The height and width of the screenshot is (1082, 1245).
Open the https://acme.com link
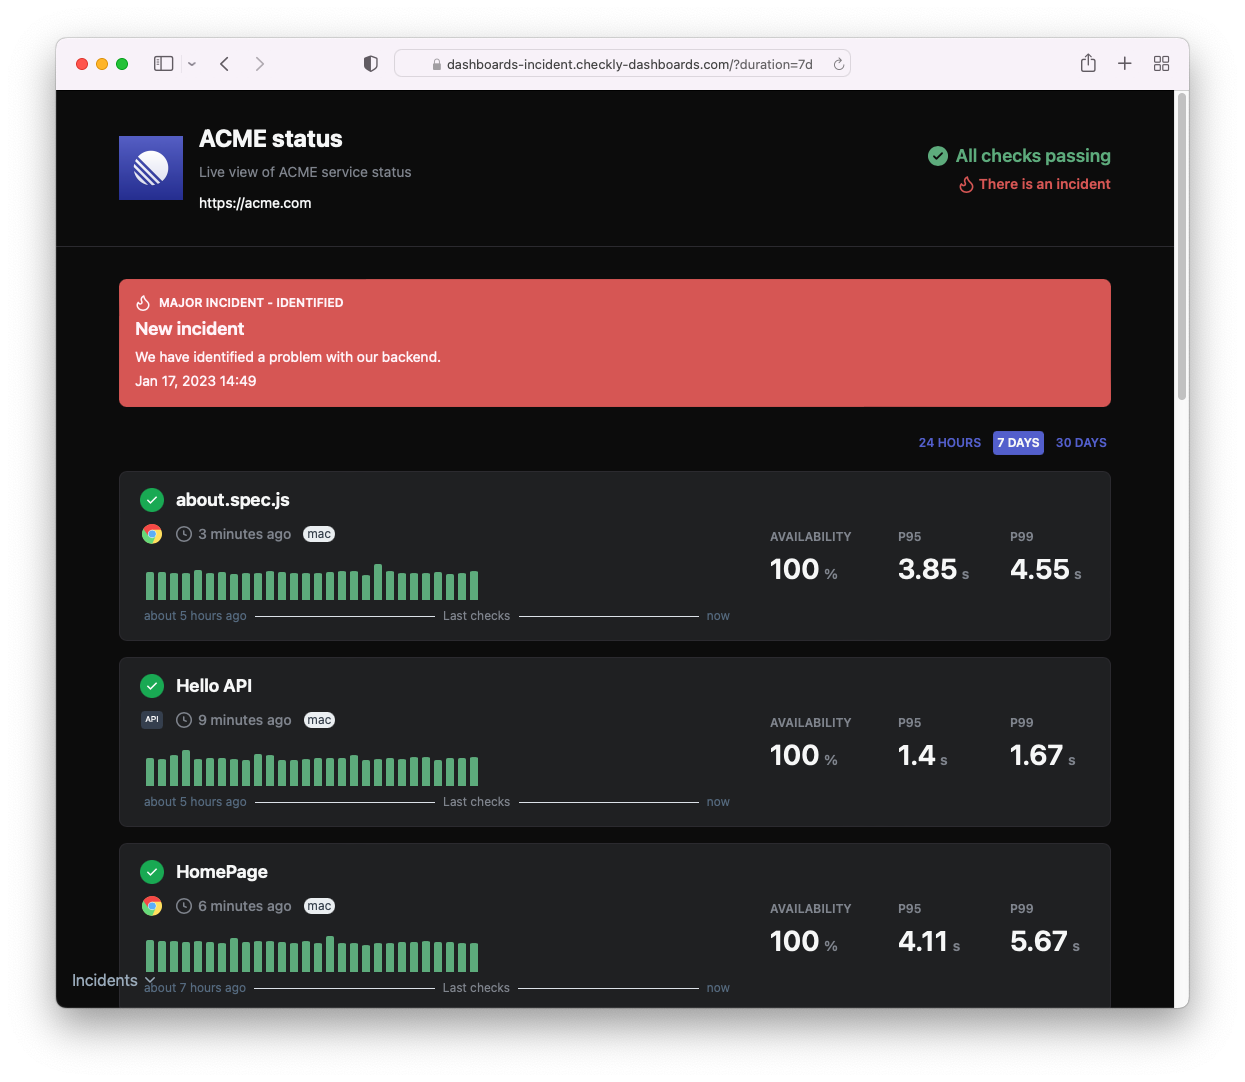(x=255, y=202)
